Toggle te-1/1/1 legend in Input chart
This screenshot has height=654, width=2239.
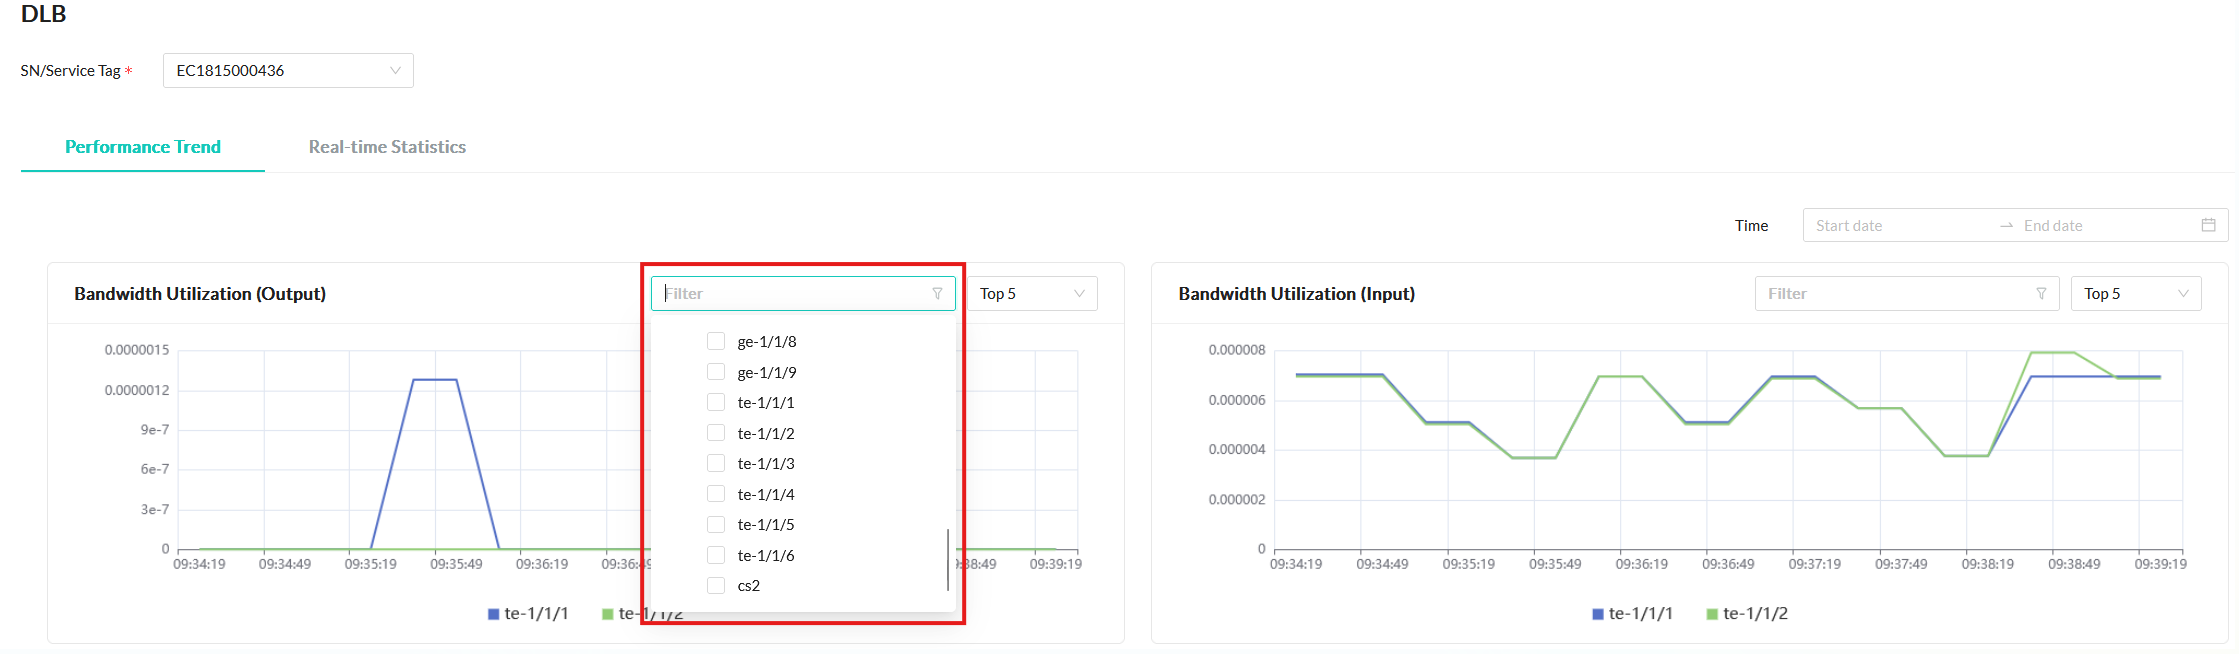(x=1632, y=614)
